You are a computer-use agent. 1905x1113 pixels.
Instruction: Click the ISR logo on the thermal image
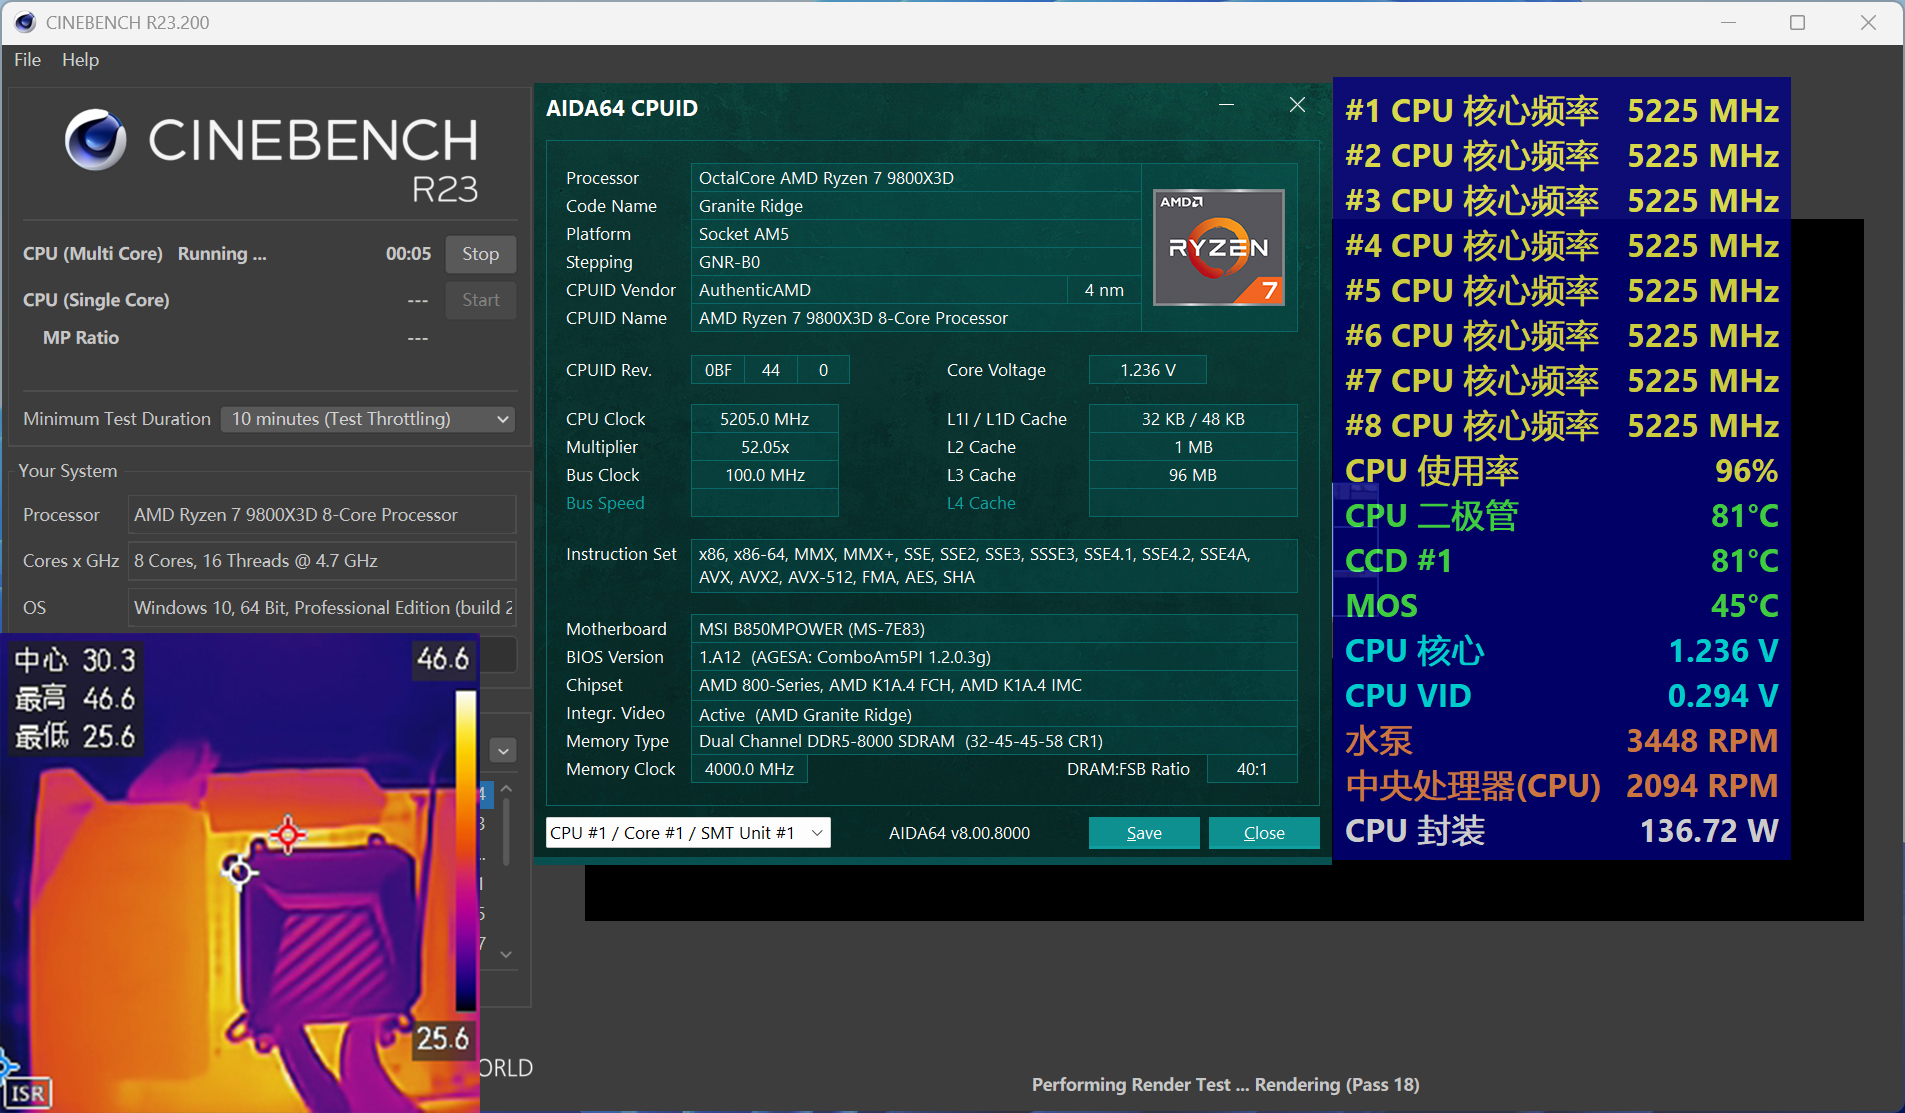pos(28,1091)
